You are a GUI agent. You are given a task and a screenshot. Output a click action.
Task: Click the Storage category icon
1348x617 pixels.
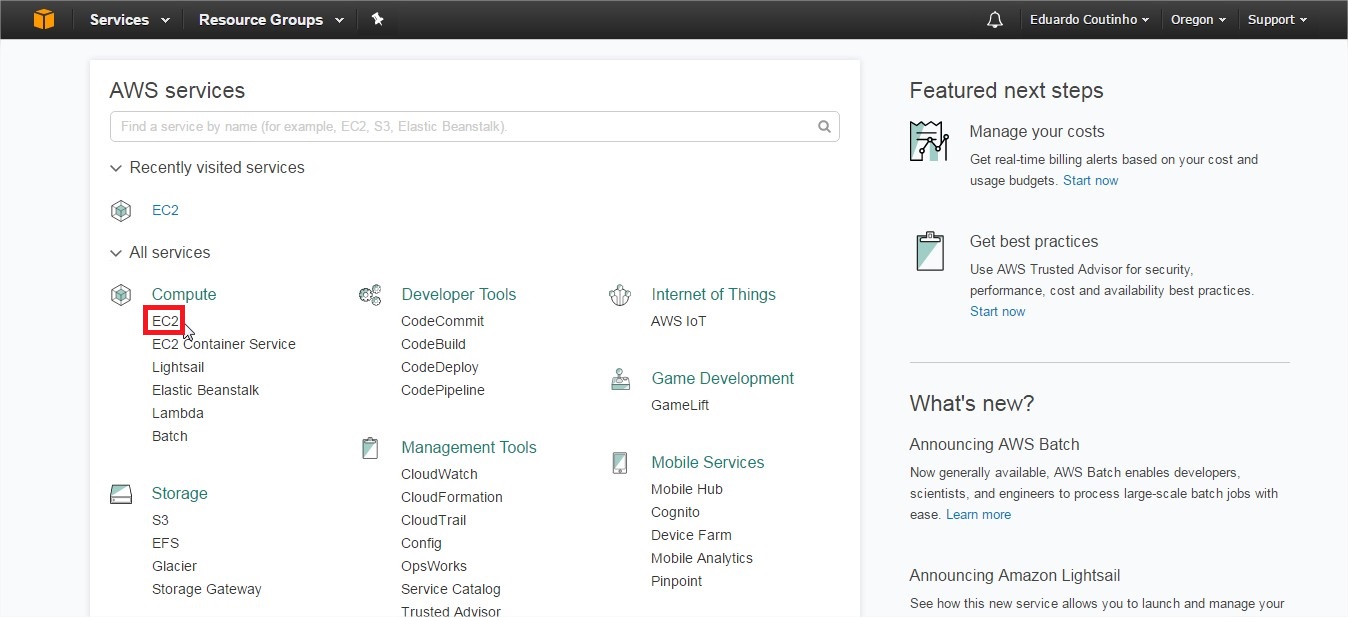click(x=121, y=493)
